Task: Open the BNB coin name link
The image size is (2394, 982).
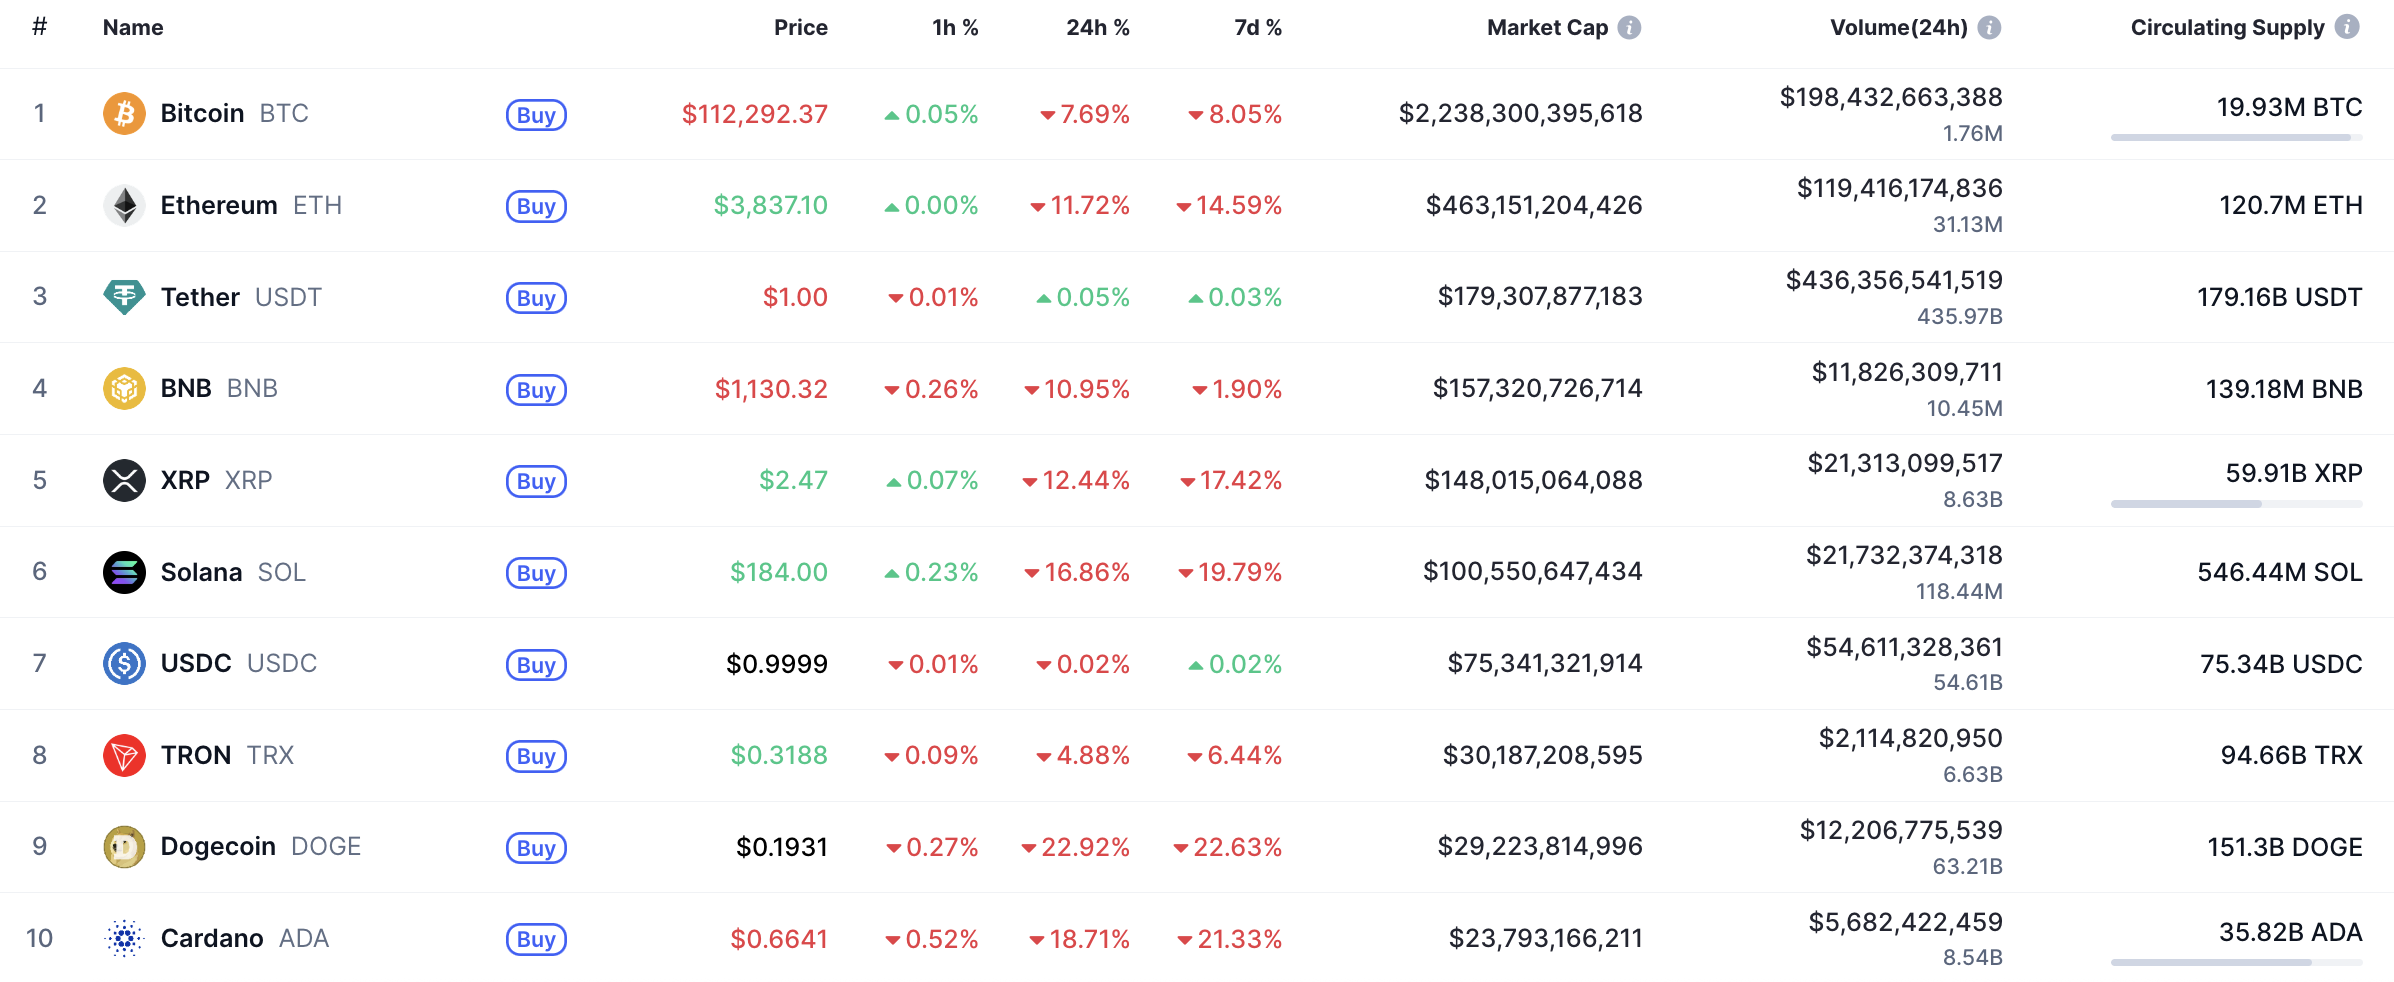Action: coord(186,389)
